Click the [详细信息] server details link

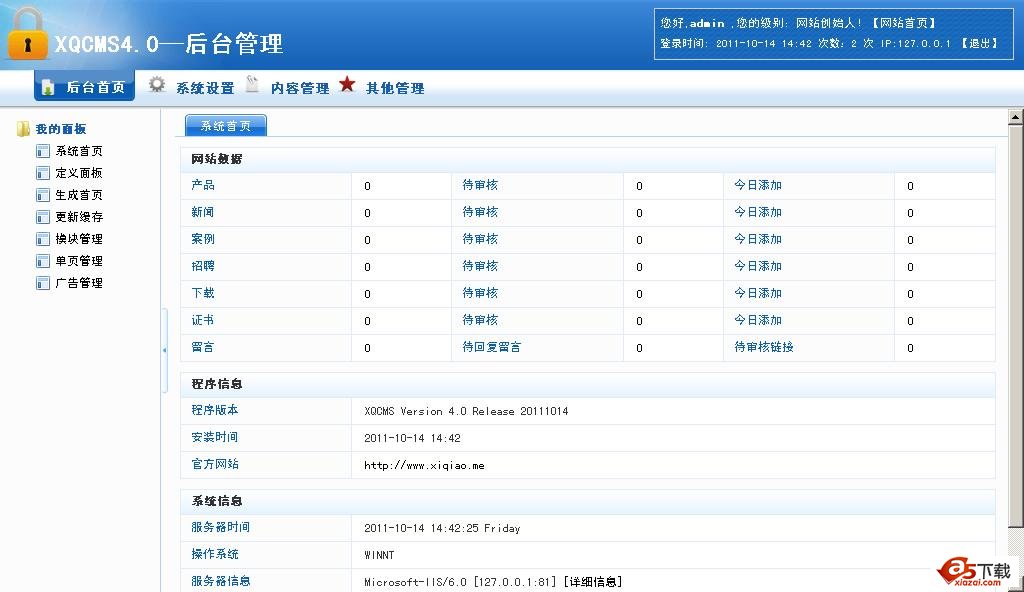(x=592, y=582)
